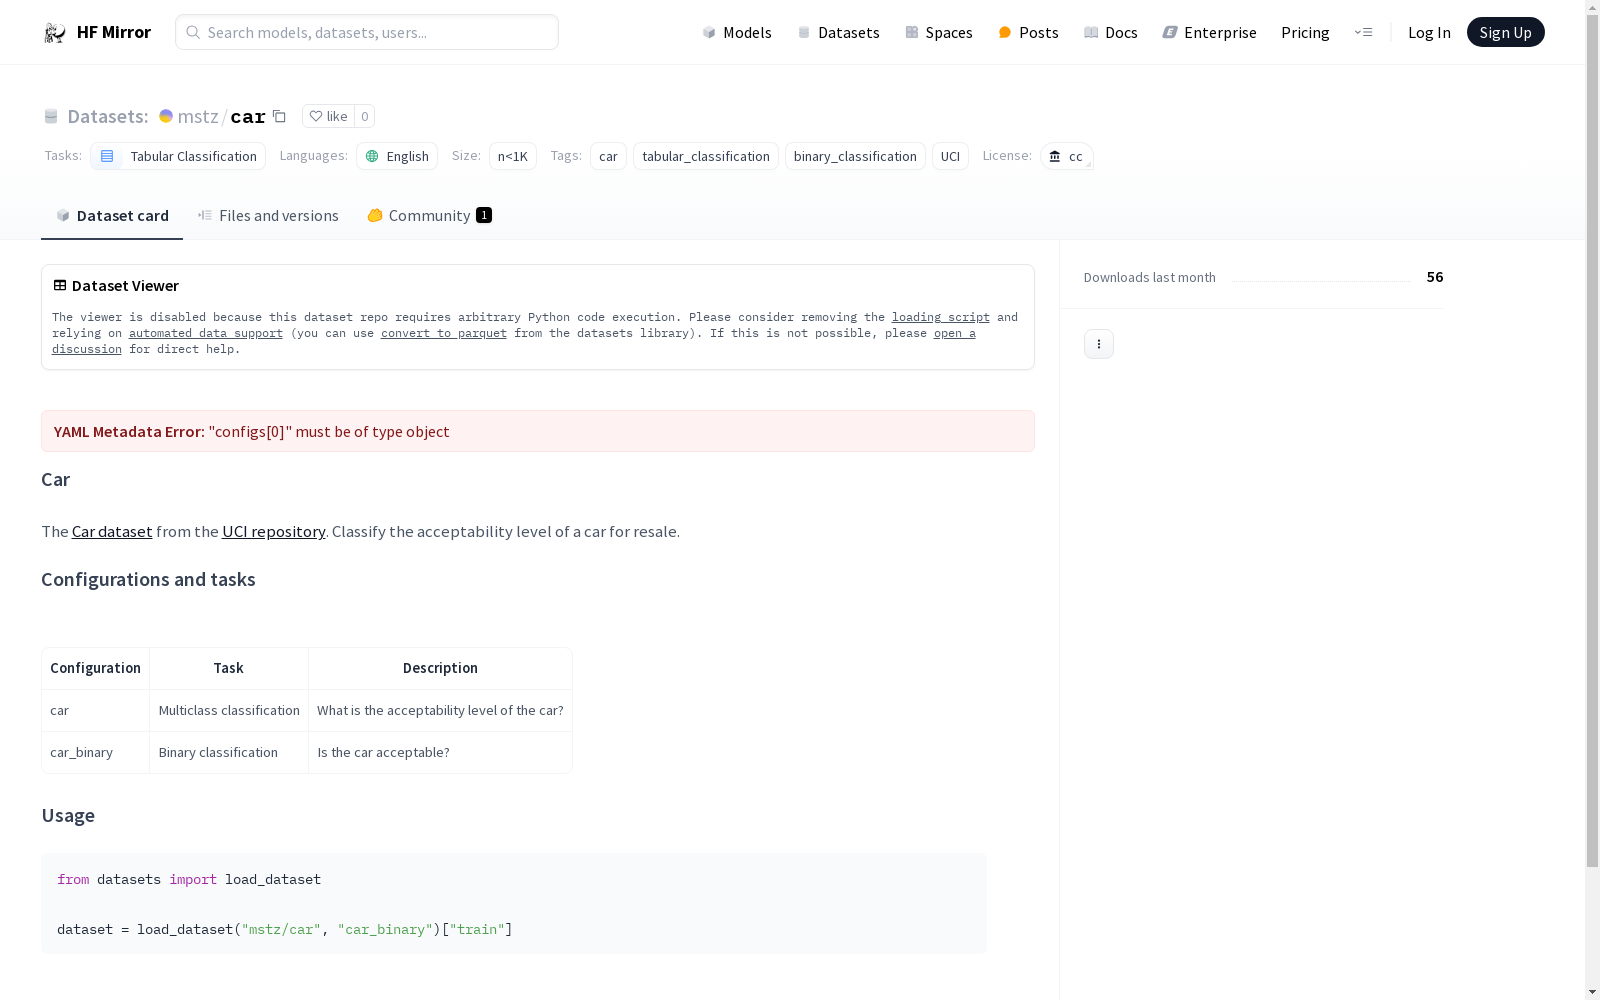Click the like count number
This screenshot has width=1600, height=1000.
365,116
